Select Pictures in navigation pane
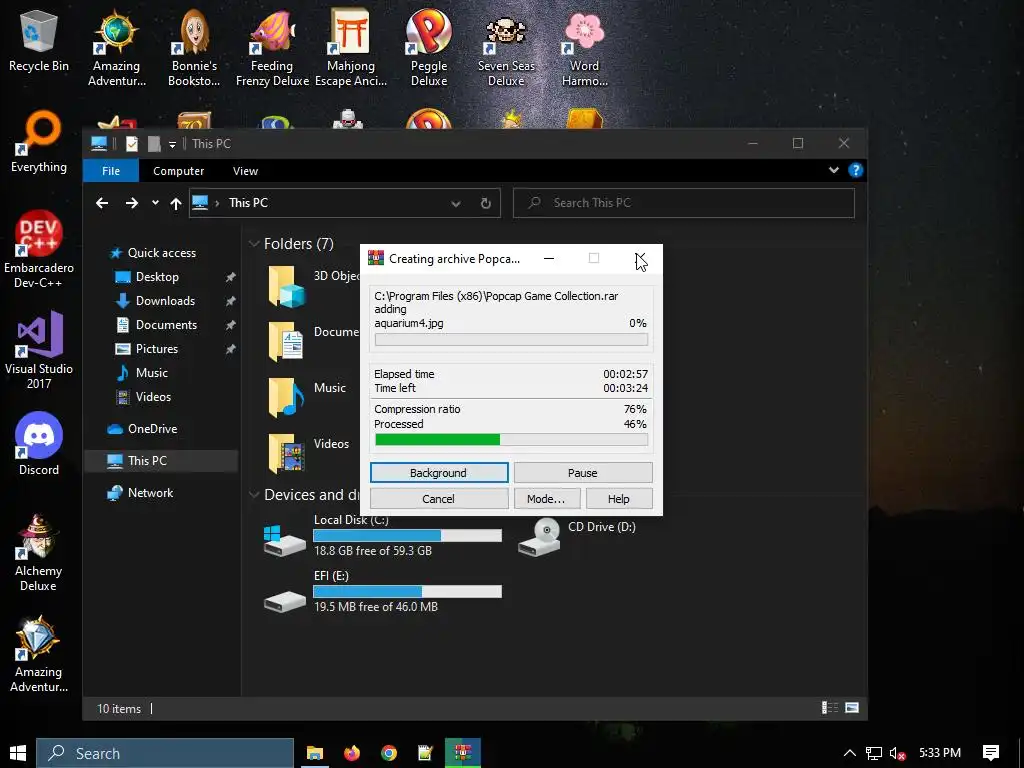The image size is (1024, 768). click(157, 349)
